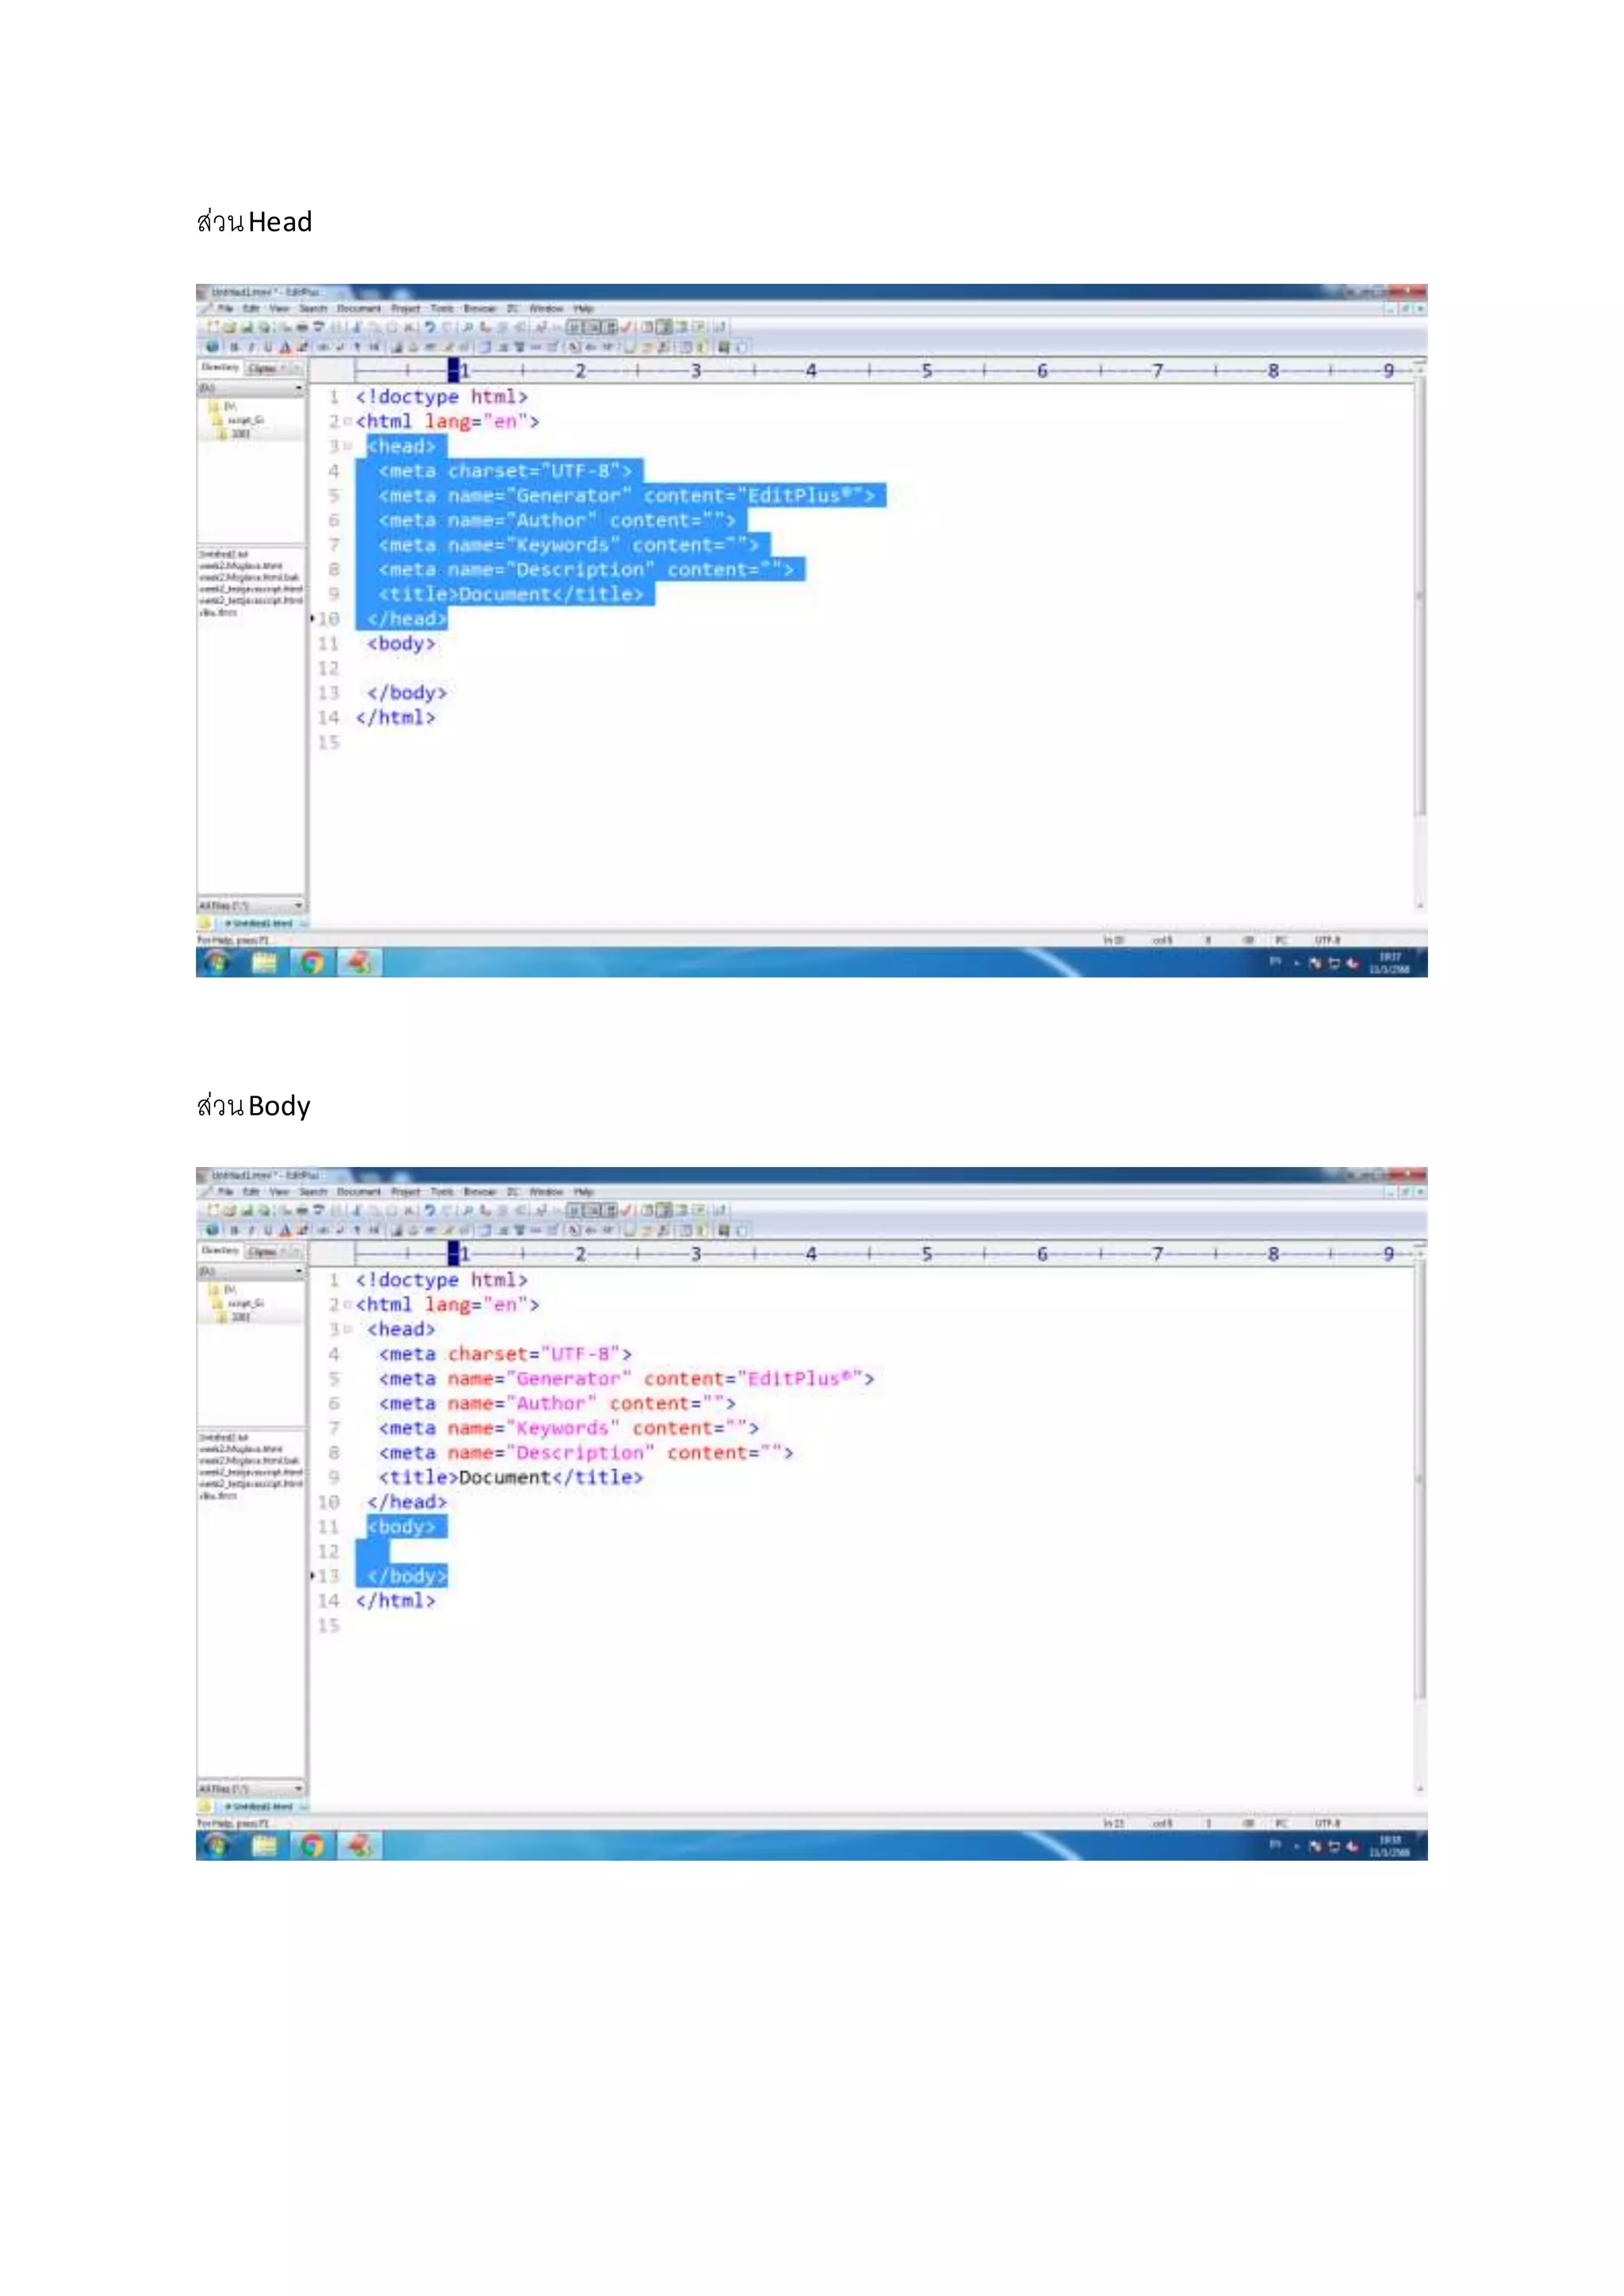Click the red spell check icon in the Body screenshot

tap(627, 1210)
